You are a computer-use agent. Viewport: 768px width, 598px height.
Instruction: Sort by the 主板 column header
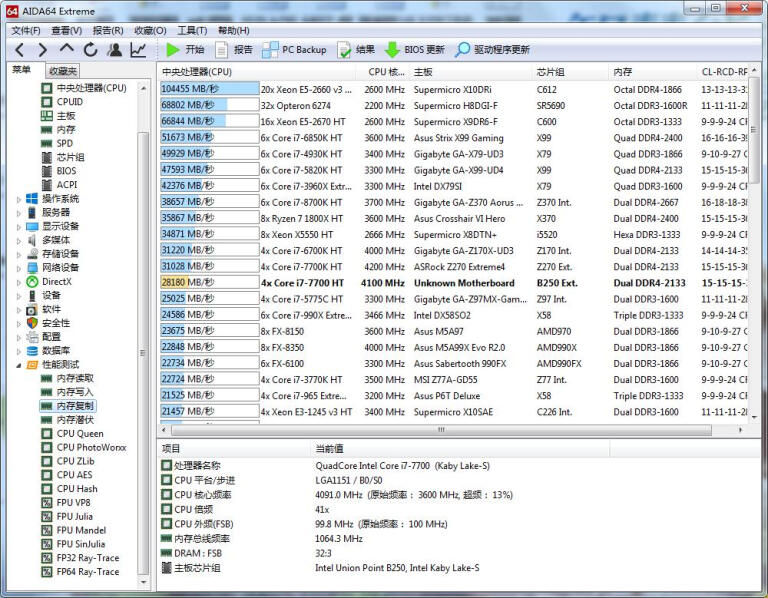tap(472, 72)
